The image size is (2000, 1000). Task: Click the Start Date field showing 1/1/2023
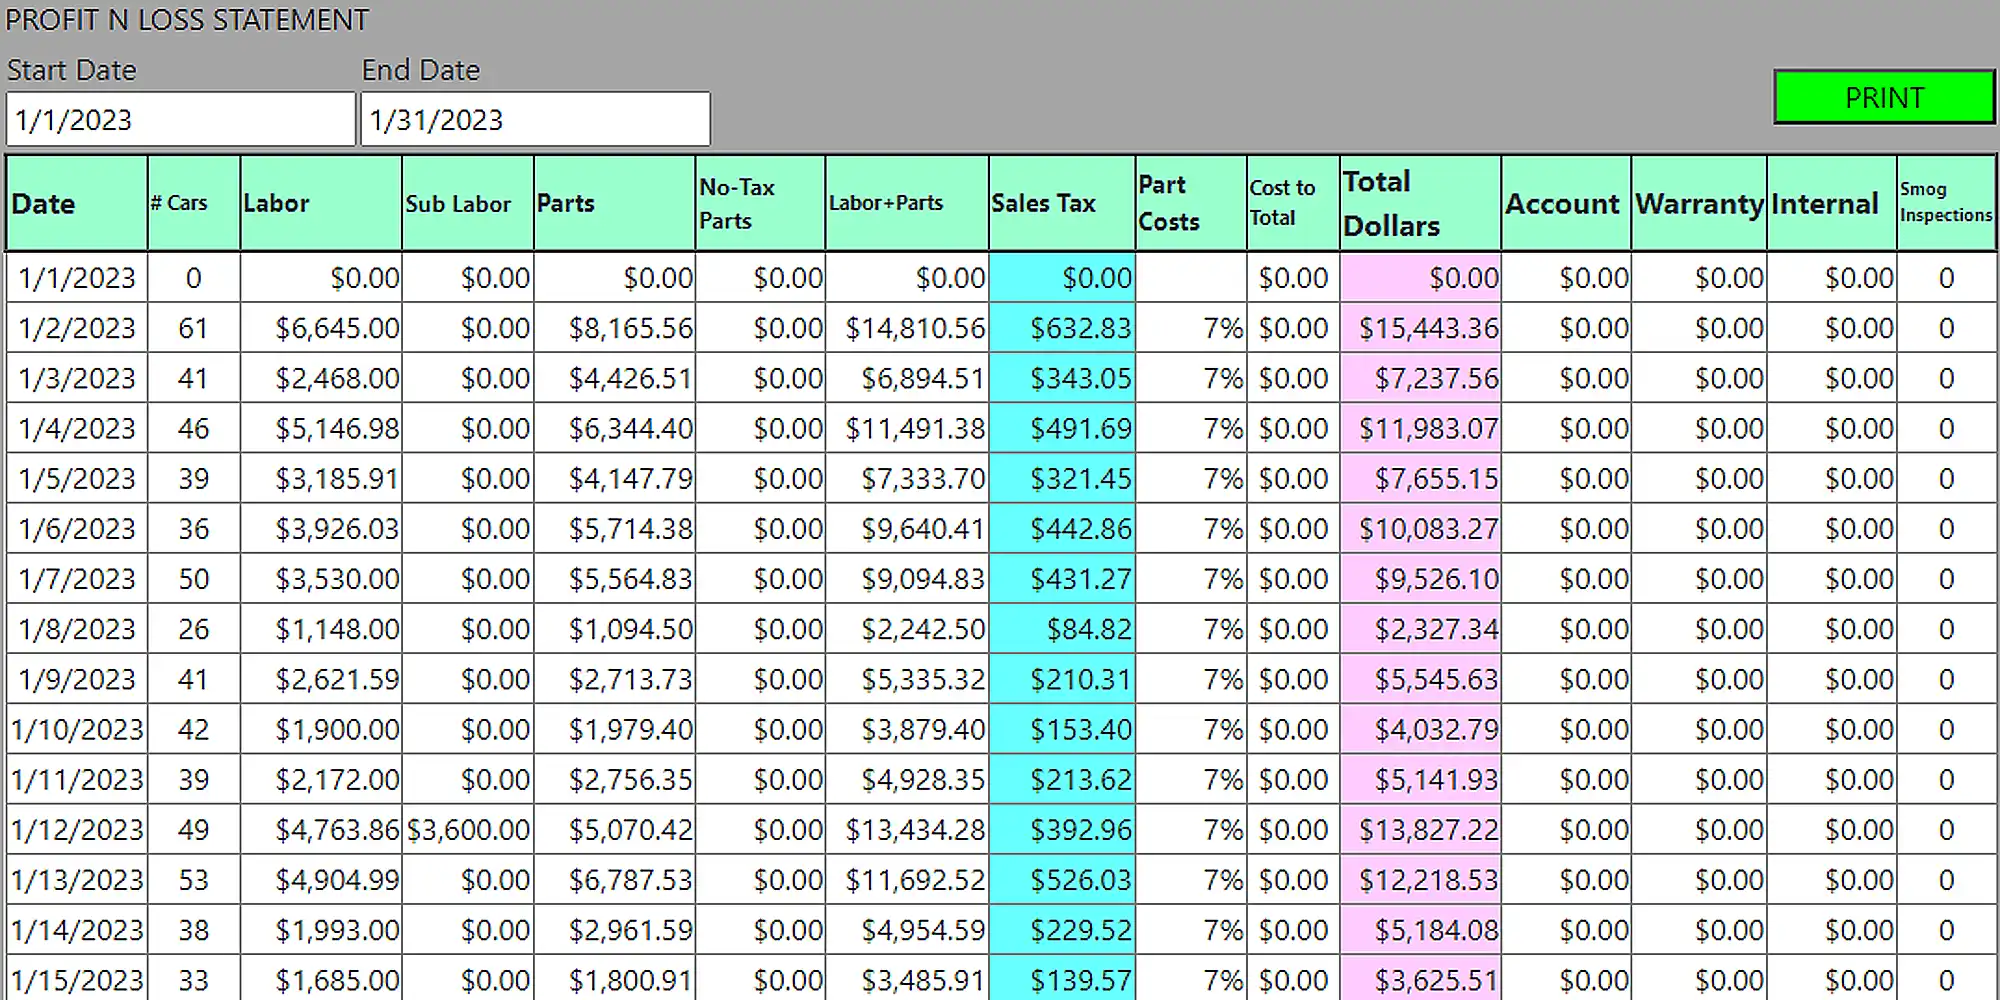tap(181, 119)
